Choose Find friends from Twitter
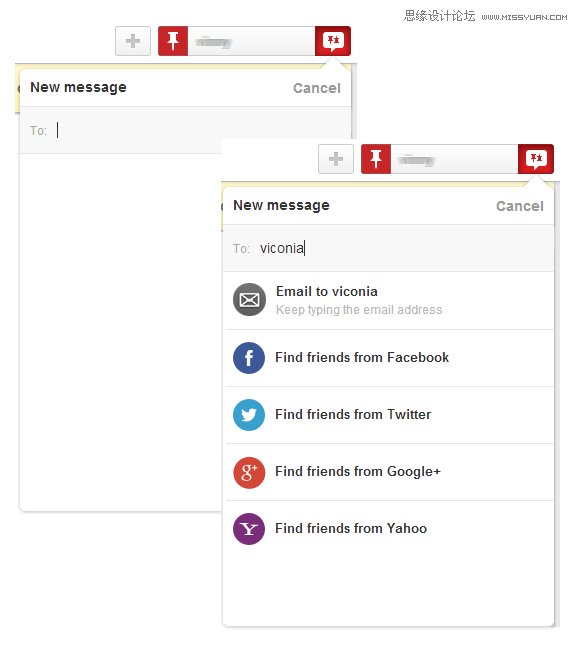 [x=388, y=415]
